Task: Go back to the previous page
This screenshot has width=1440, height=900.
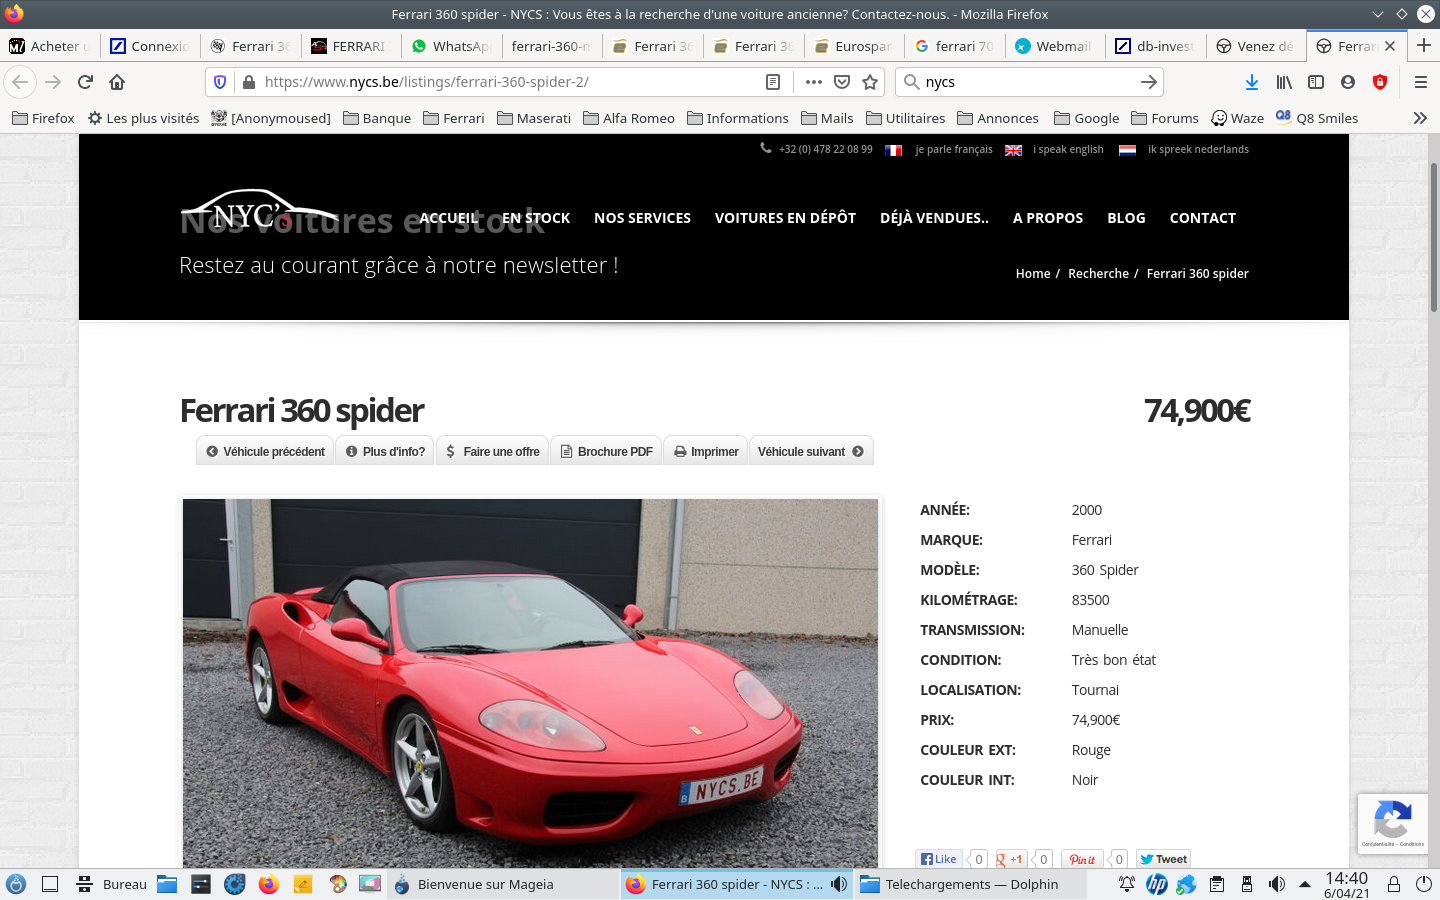Action: pos(20,82)
